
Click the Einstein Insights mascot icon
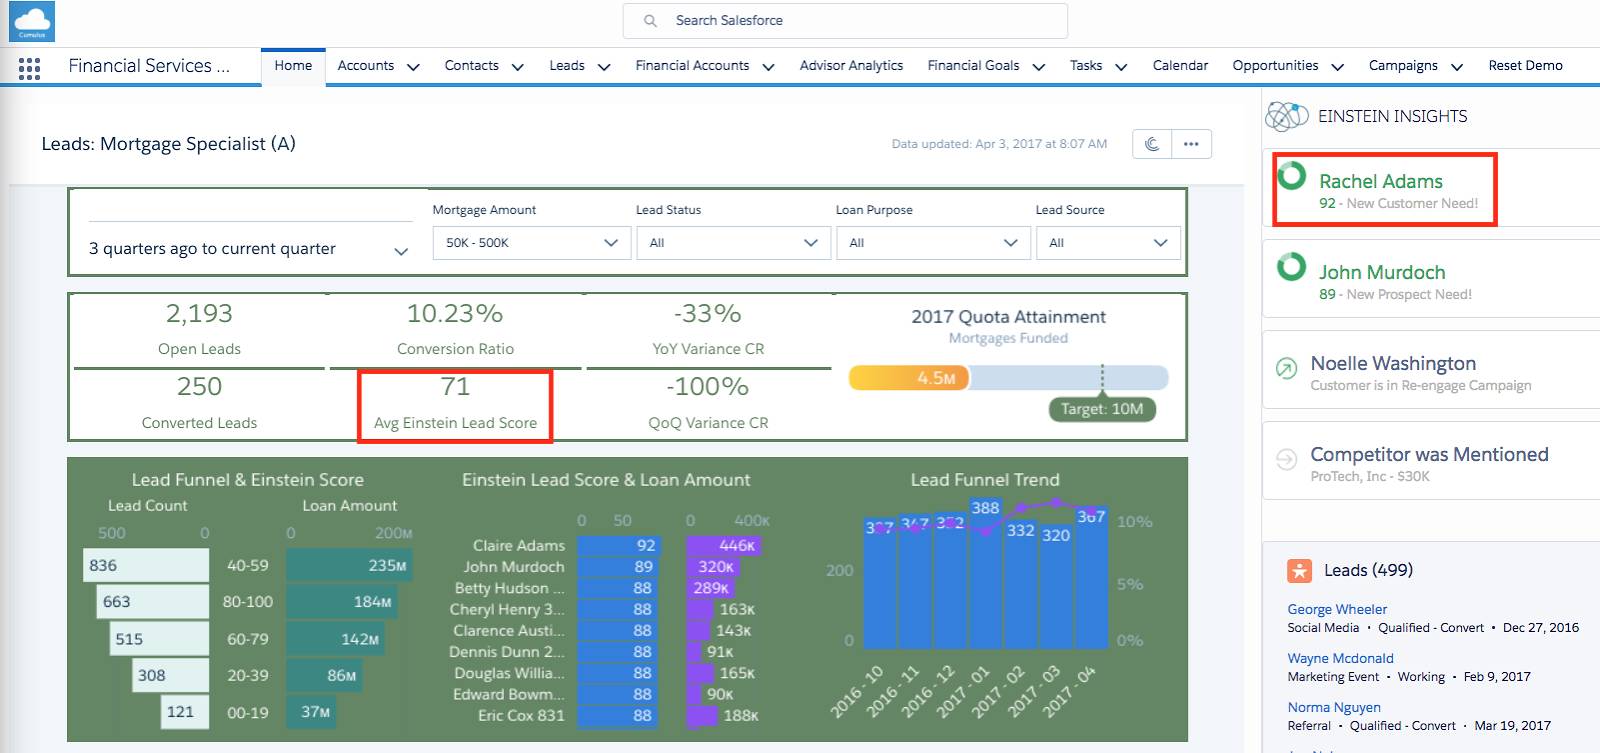click(1287, 116)
